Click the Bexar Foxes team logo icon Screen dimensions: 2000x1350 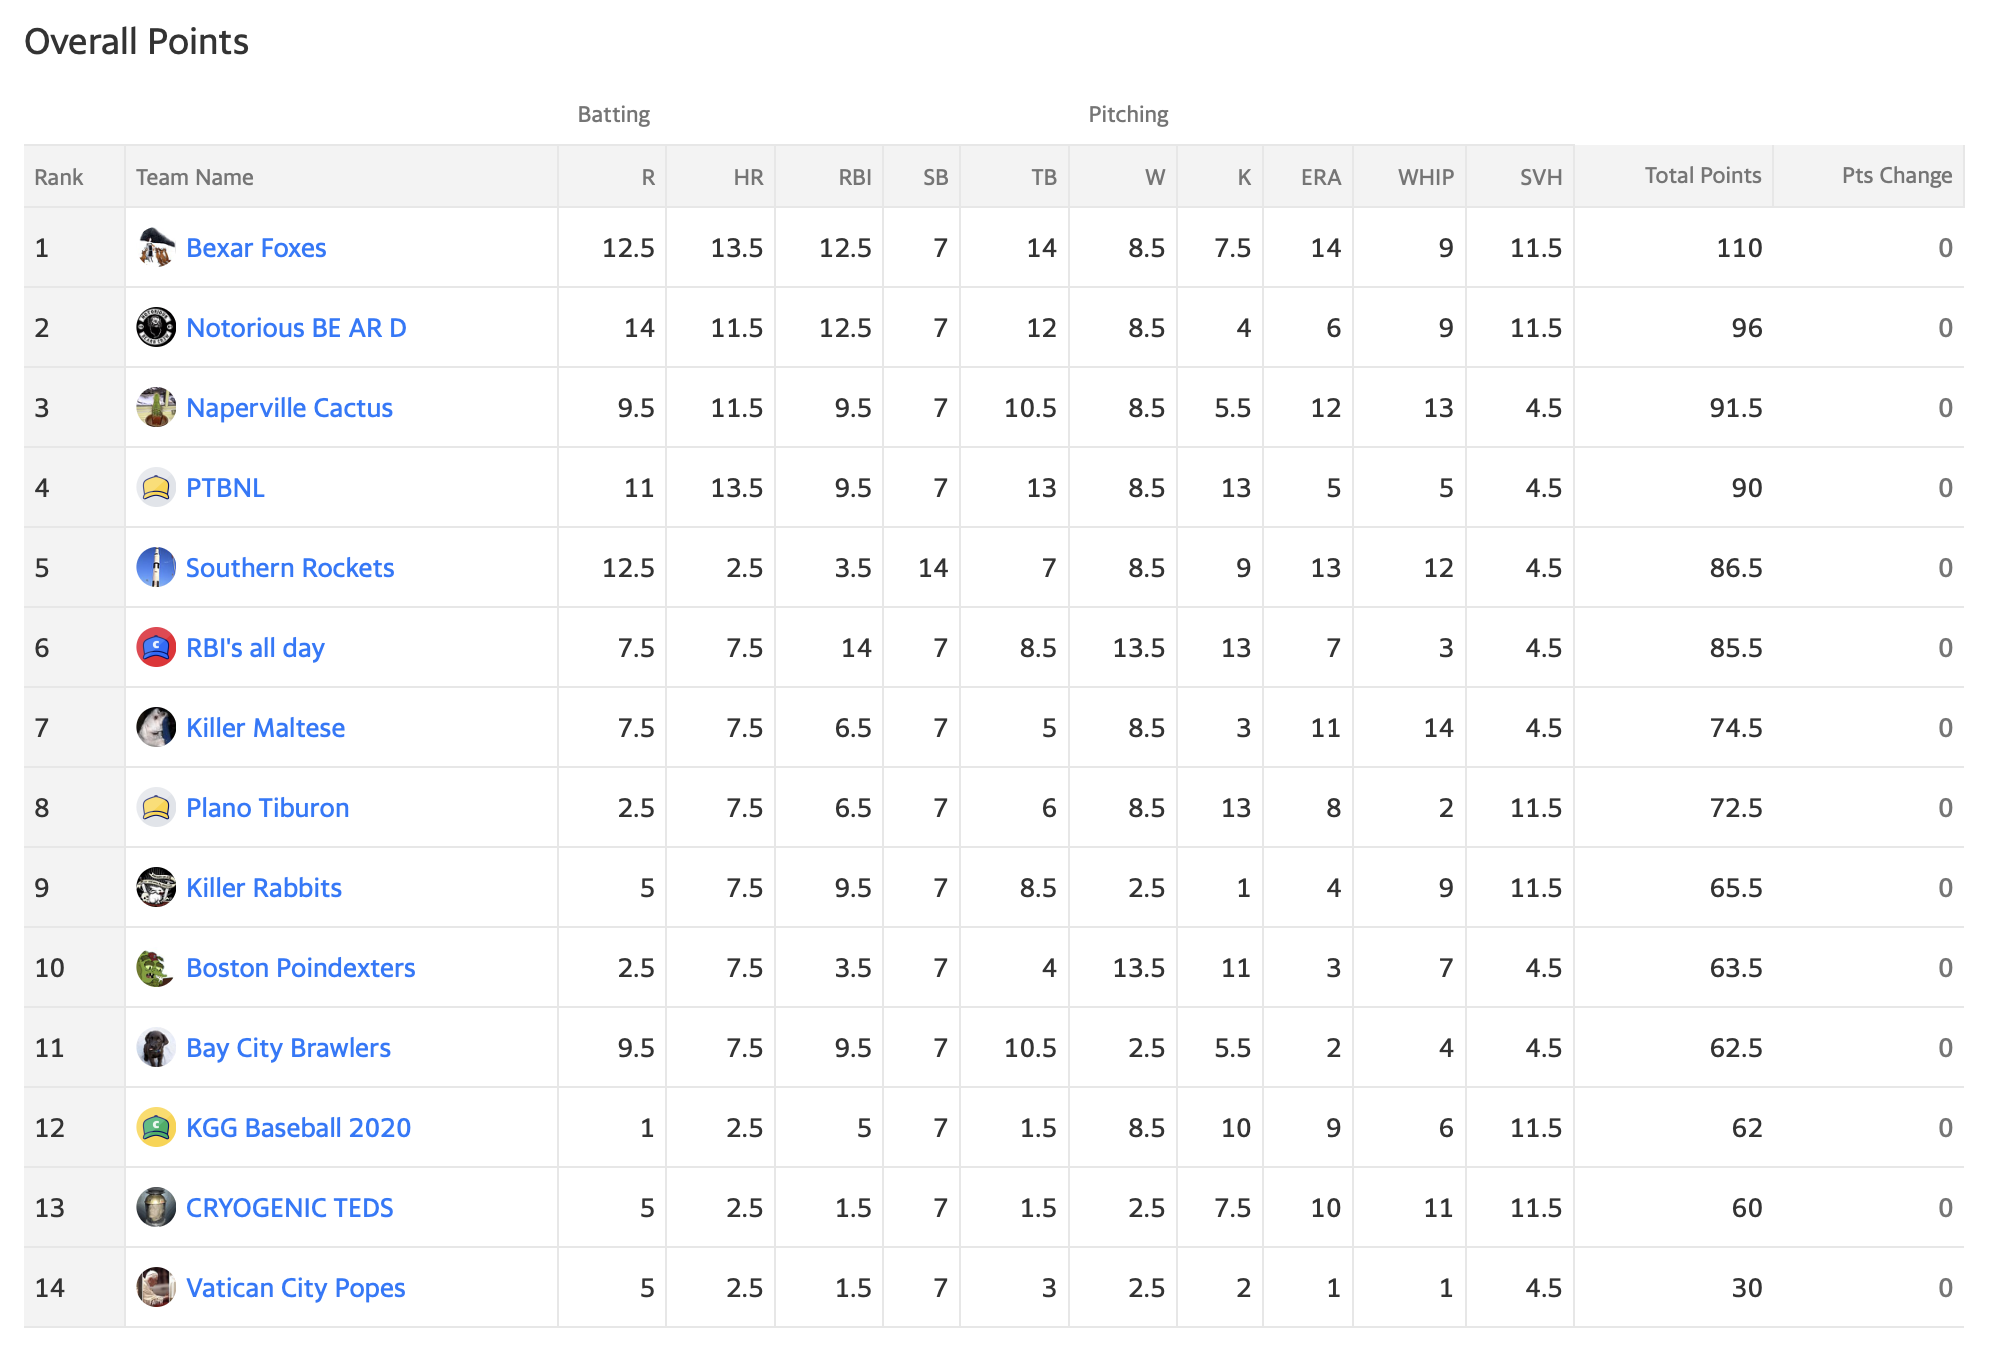156,247
